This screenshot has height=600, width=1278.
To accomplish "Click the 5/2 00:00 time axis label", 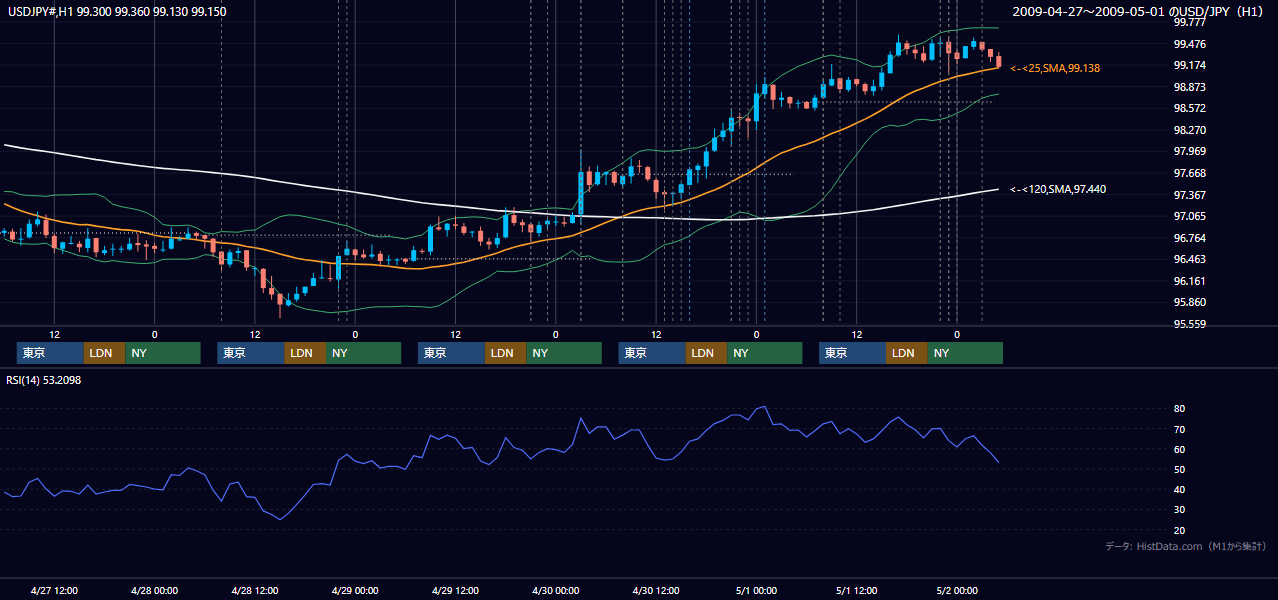I will tap(957, 591).
